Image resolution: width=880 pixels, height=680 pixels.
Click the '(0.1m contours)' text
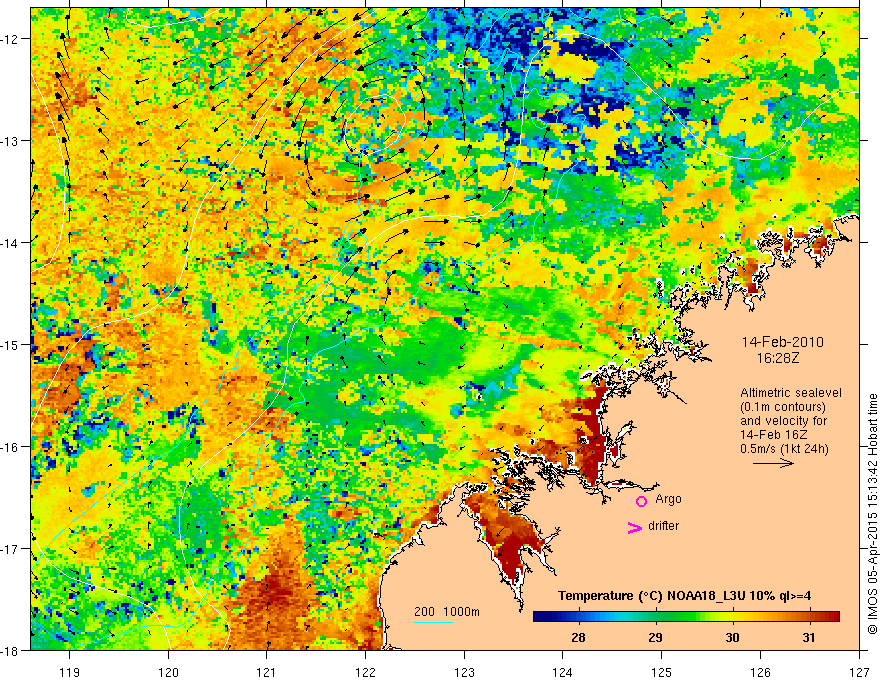coord(782,407)
